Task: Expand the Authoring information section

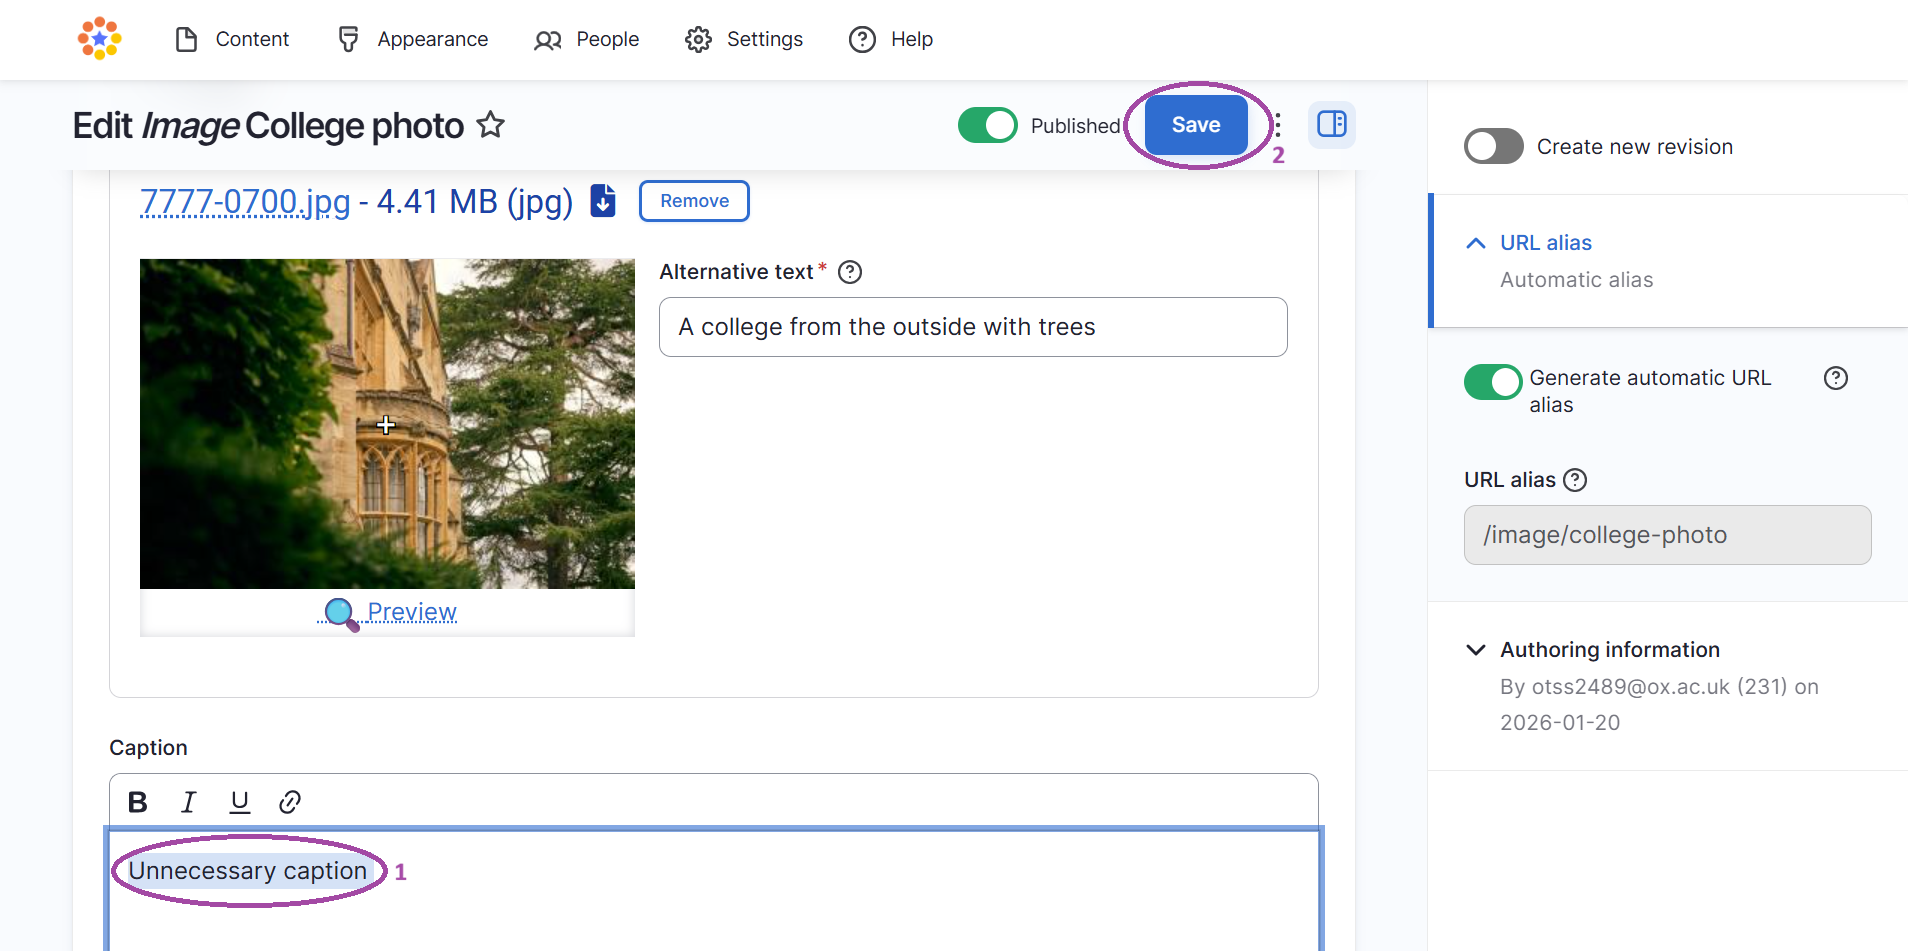Action: pos(1476,649)
